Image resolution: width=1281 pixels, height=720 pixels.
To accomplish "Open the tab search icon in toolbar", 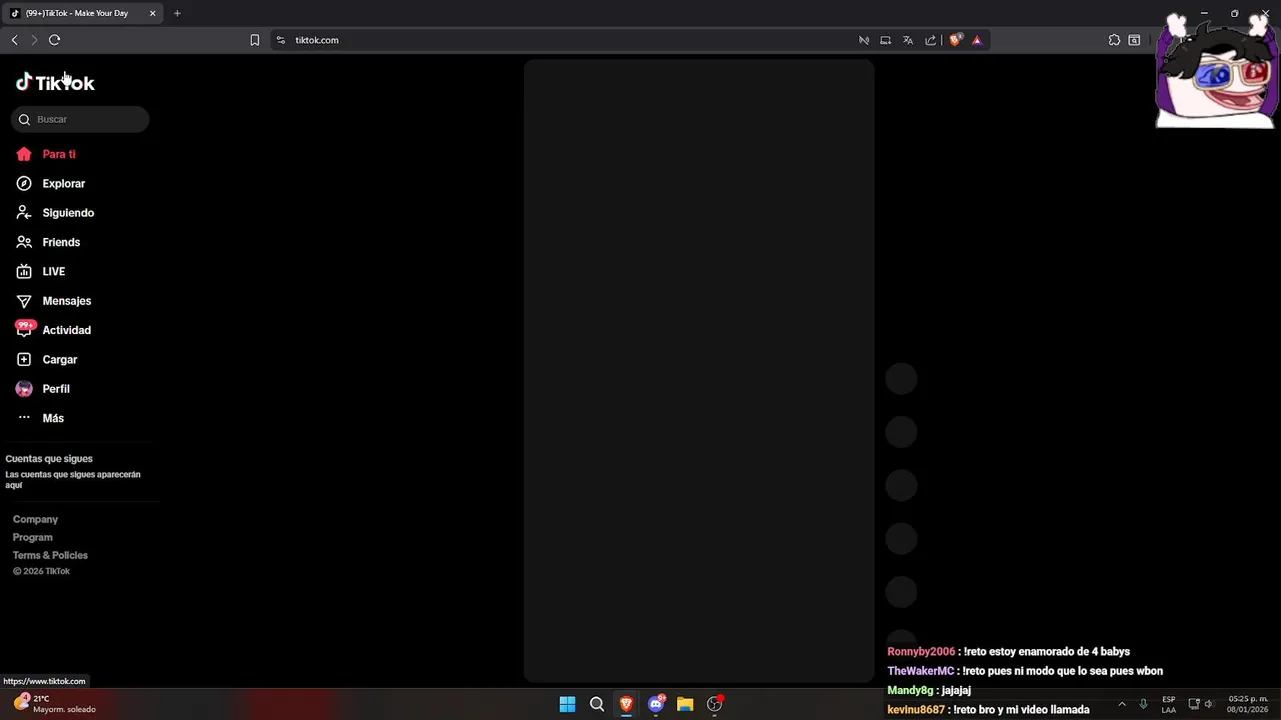I will (x=1134, y=40).
